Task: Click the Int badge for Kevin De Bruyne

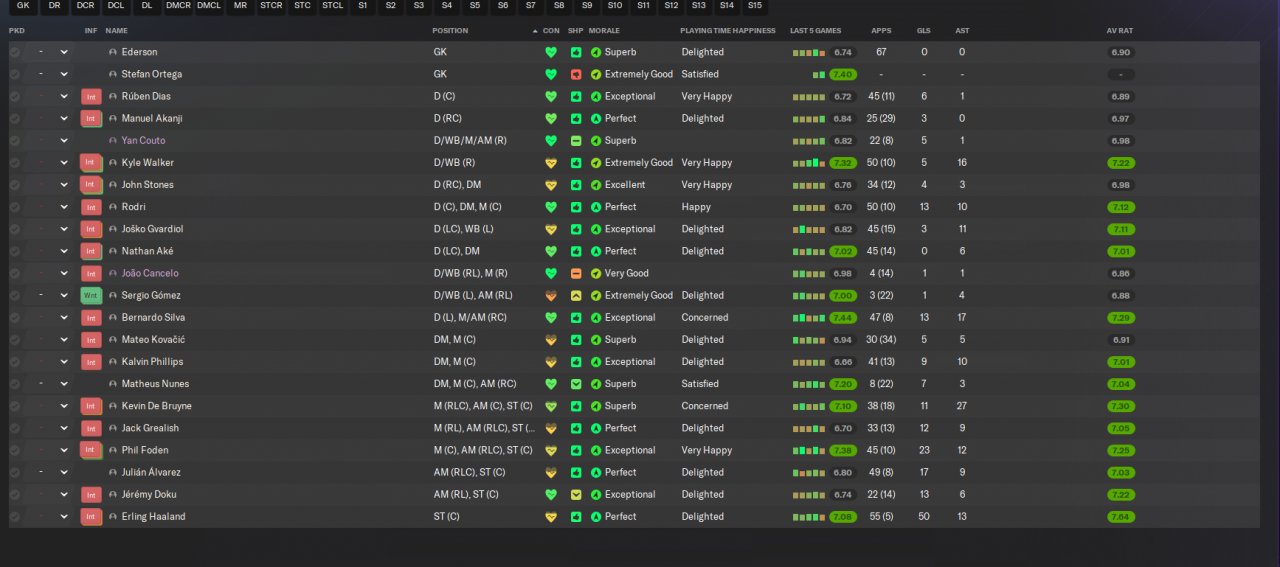Action: [x=91, y=406]
